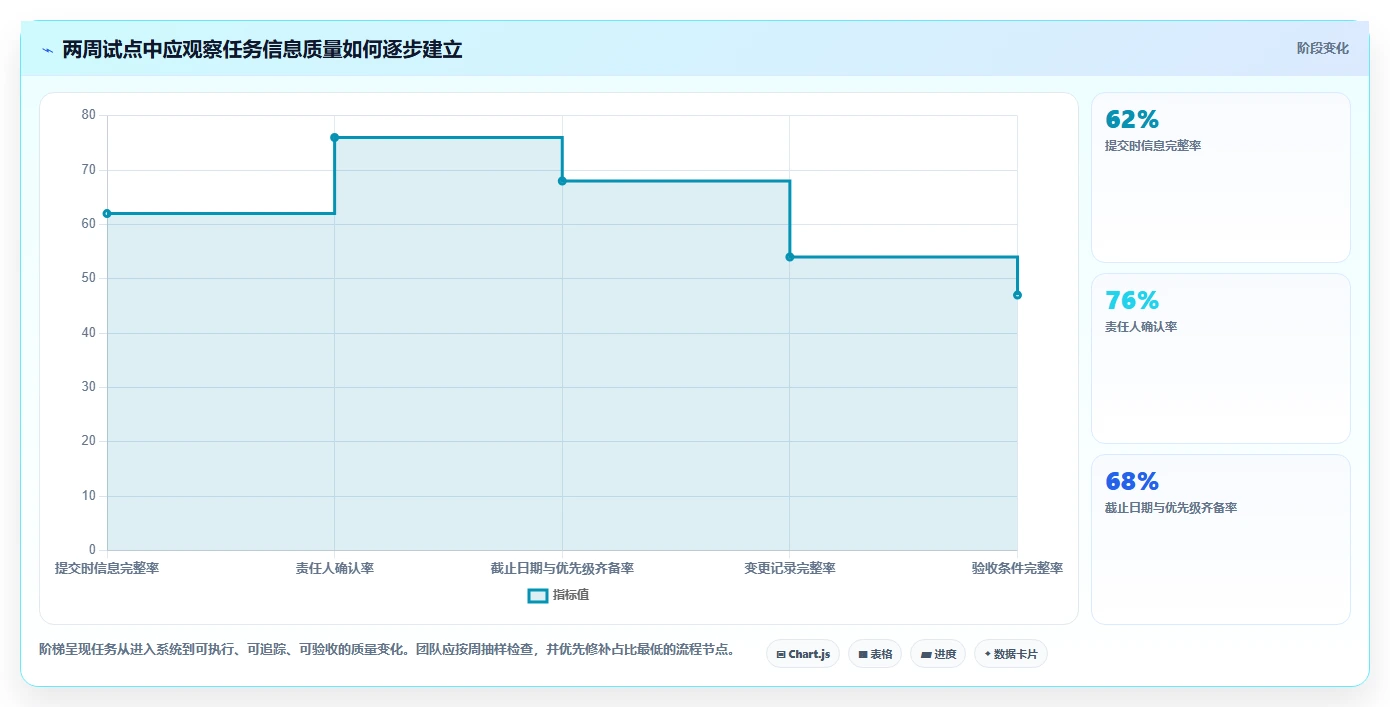Image resolution: width=1390 pixels, height=707 pixels.
Task: Click the 62% value card
Action: pyautogui.click(x=1220, y=177)
